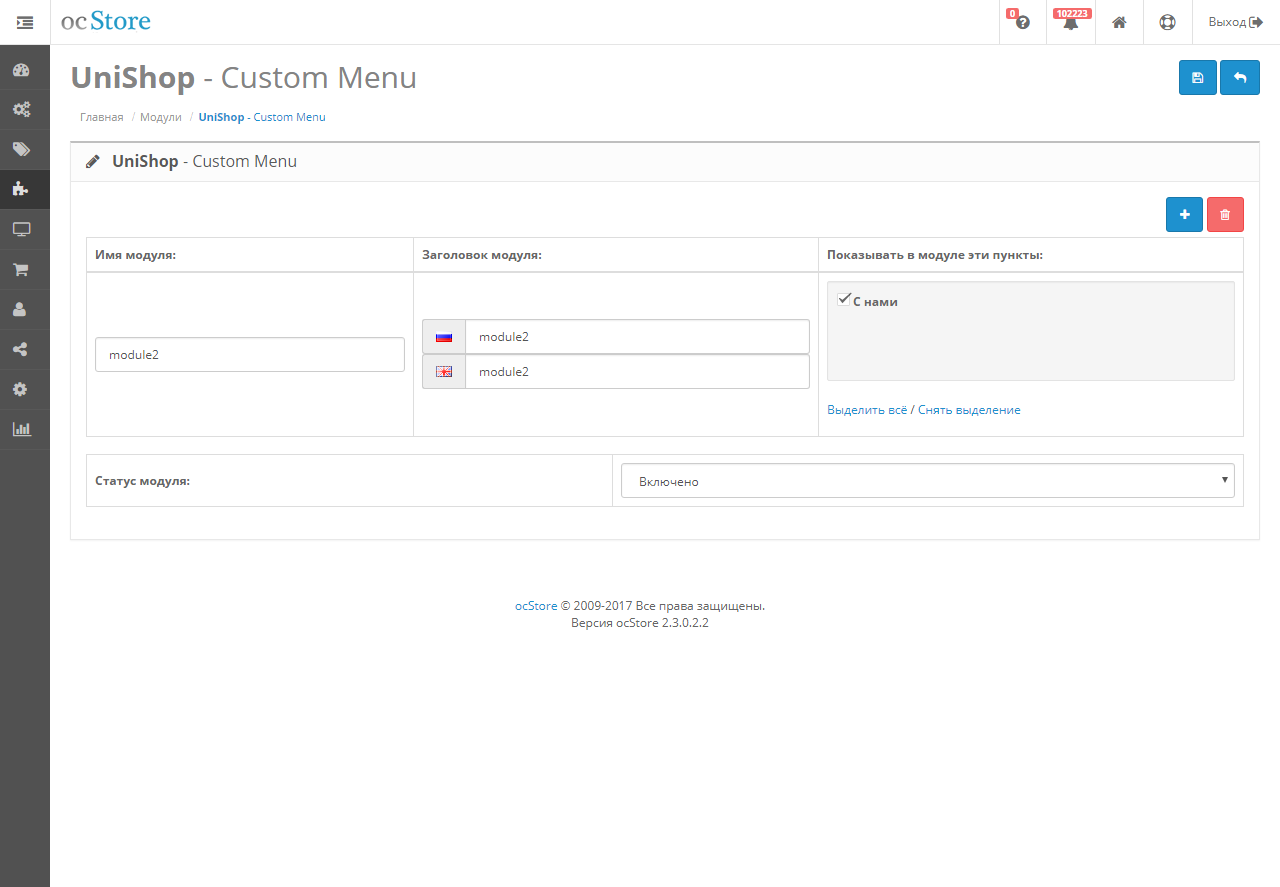The width and height of the screenshot is (1280, 887).
Task: Open the Catalog tag sidebar icon
Action: point(21,150)
